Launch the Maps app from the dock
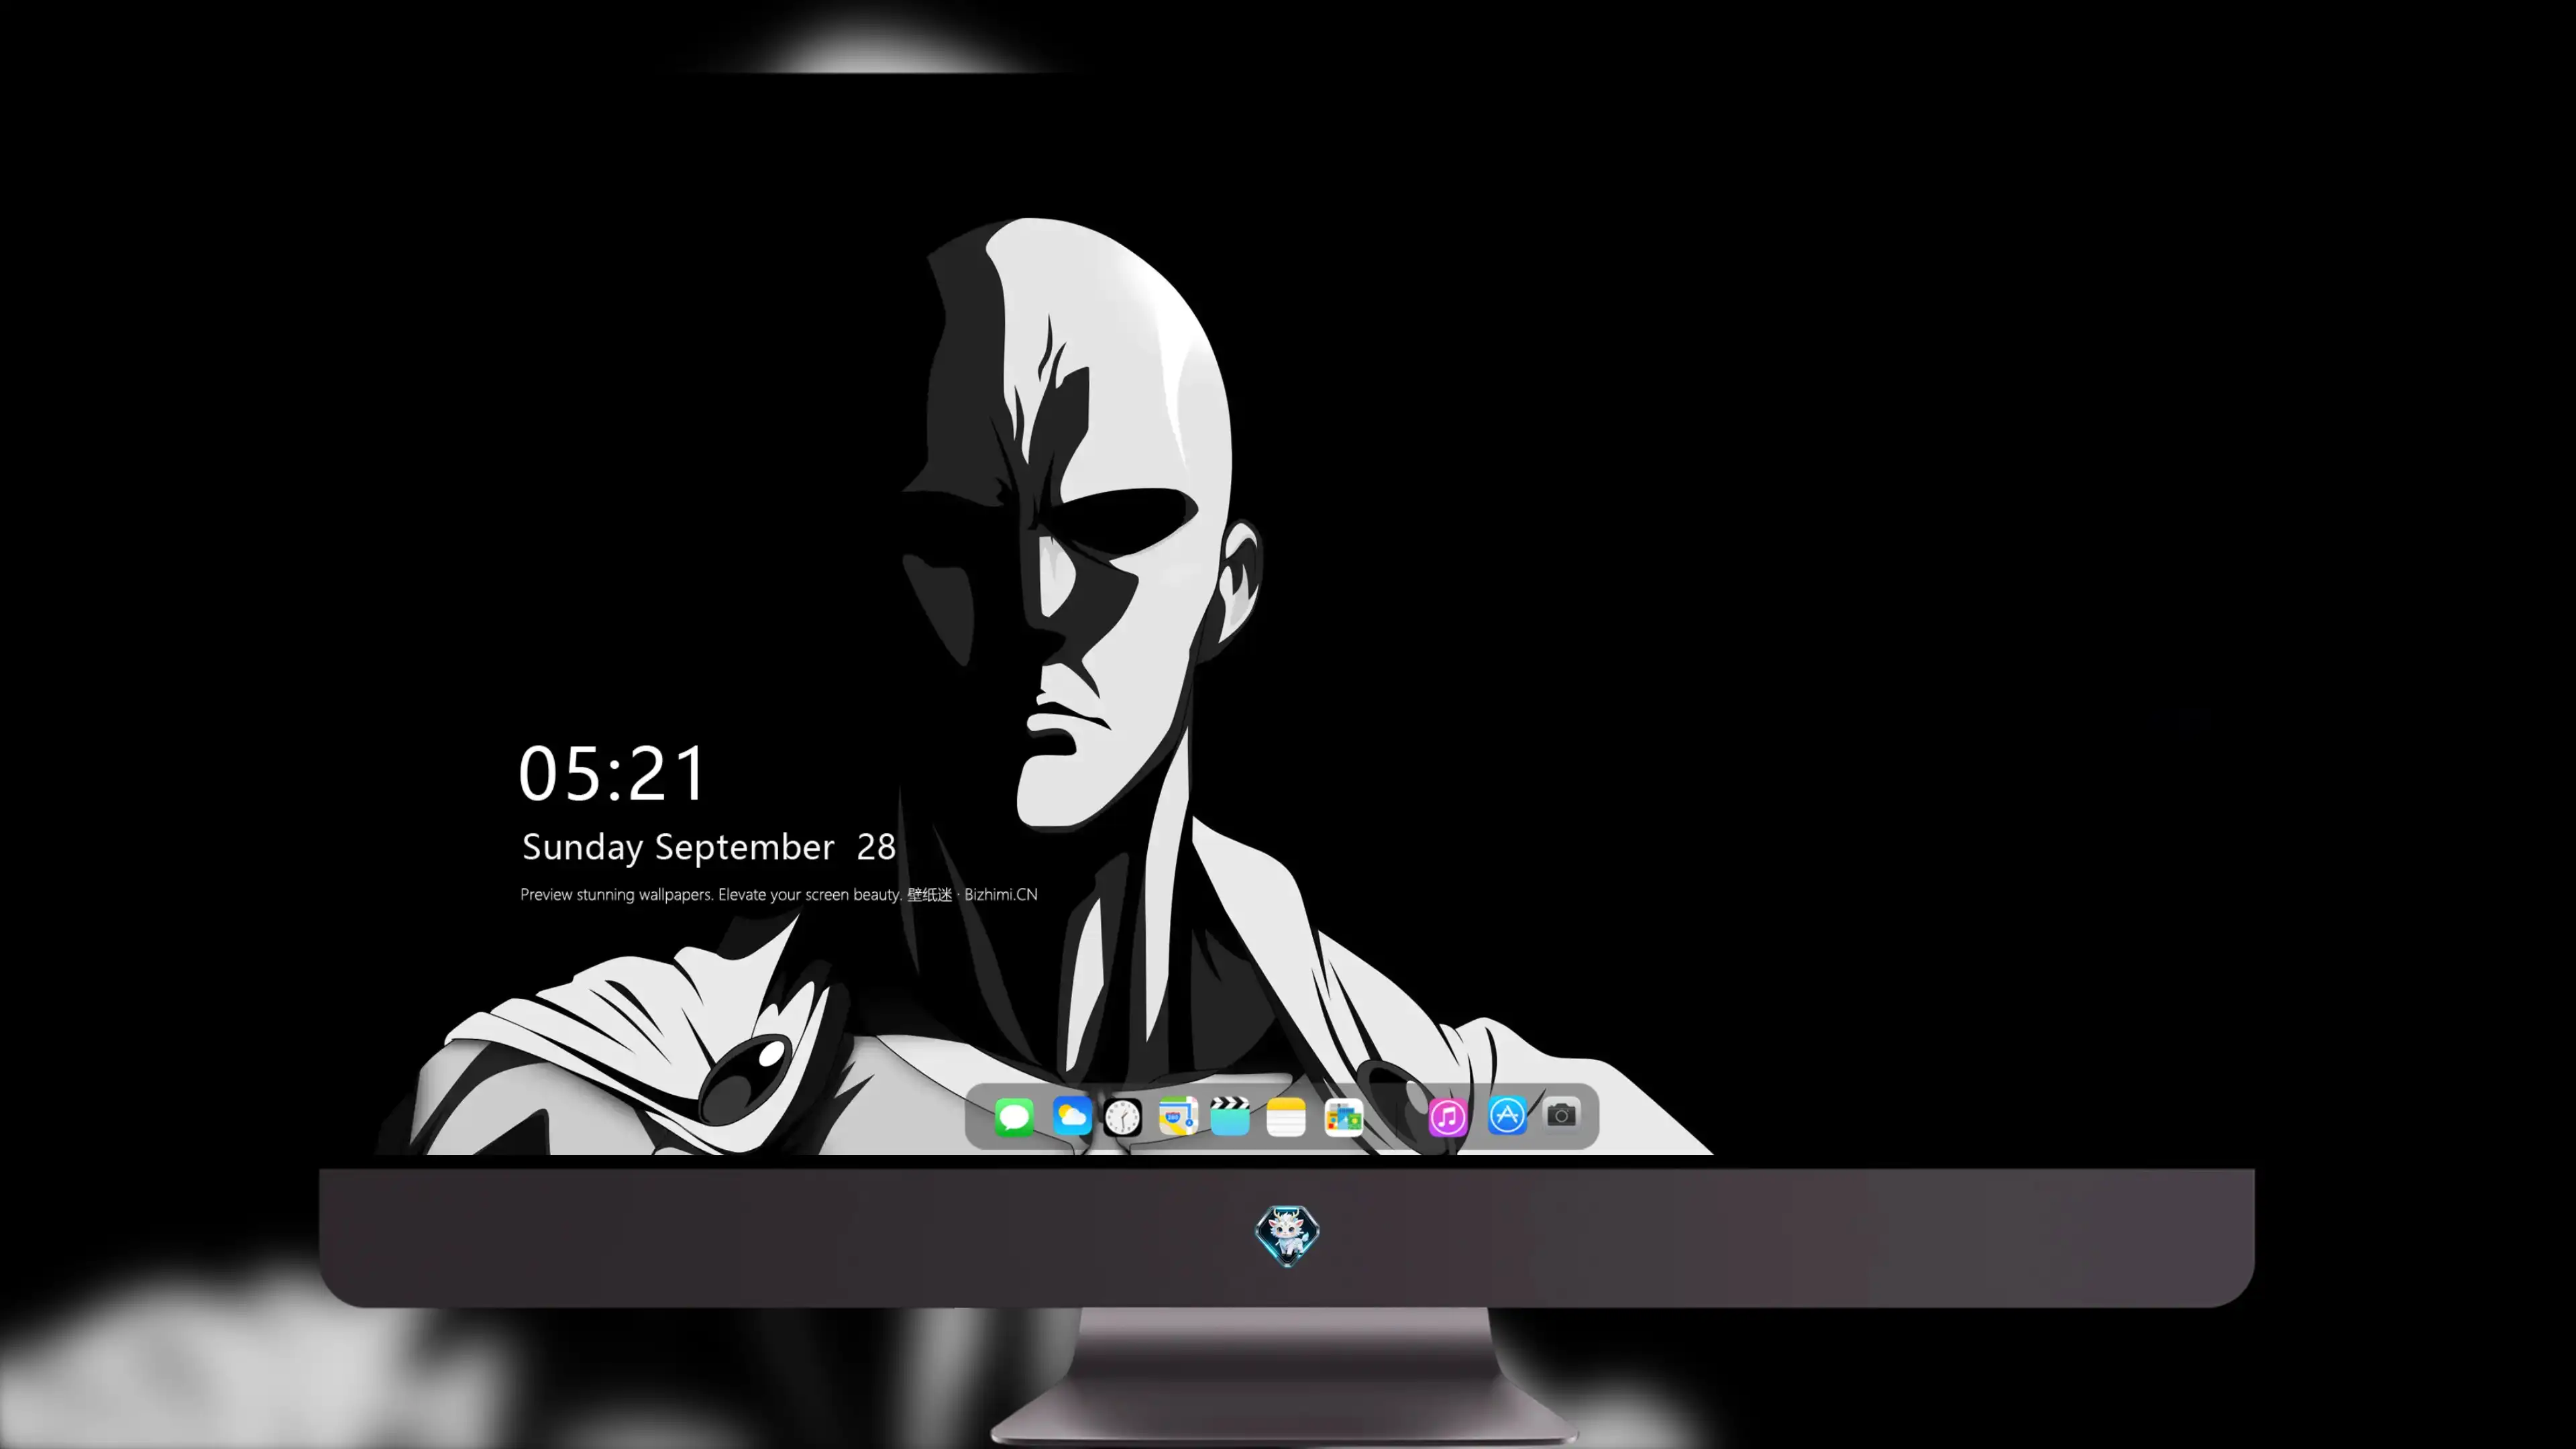This screenshot has width=2576, height=1449. (1178, 1116)
